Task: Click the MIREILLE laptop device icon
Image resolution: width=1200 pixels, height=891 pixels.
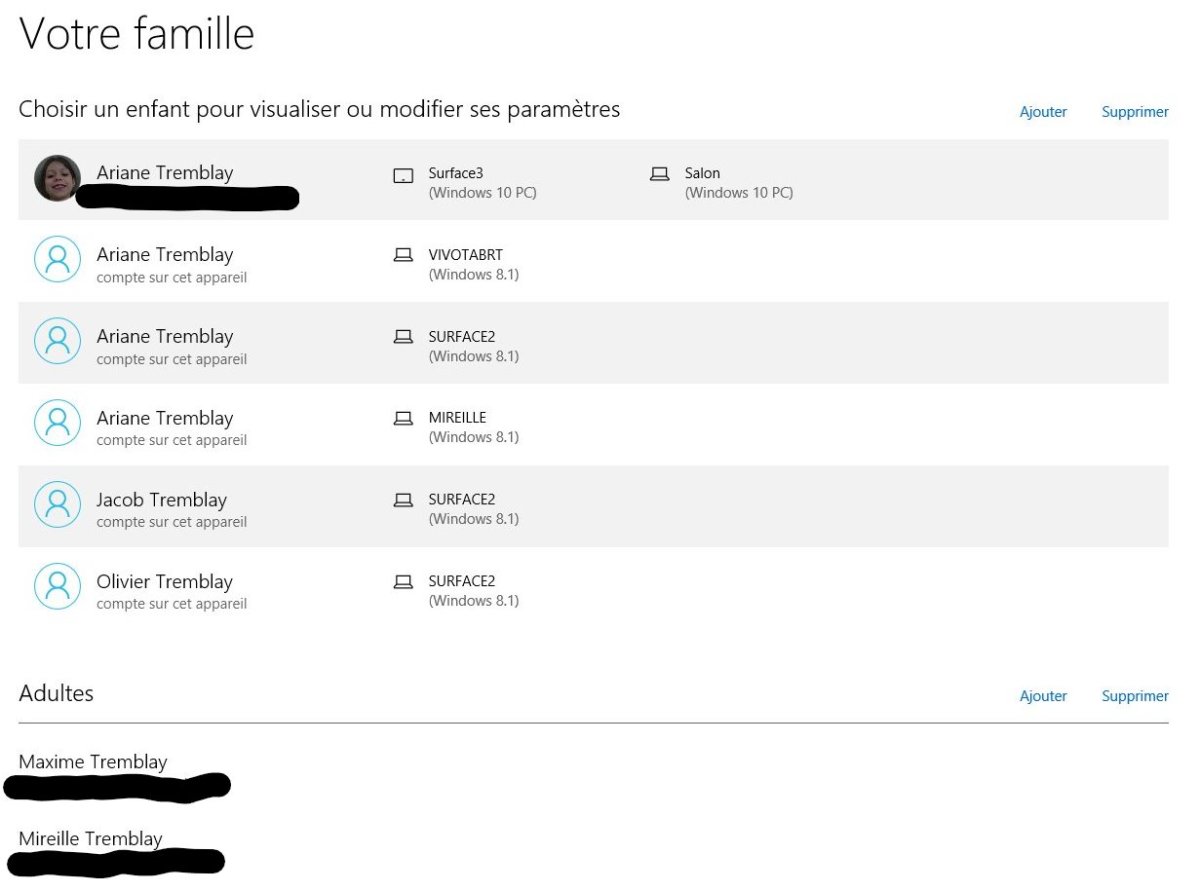Action: (403, 419)
